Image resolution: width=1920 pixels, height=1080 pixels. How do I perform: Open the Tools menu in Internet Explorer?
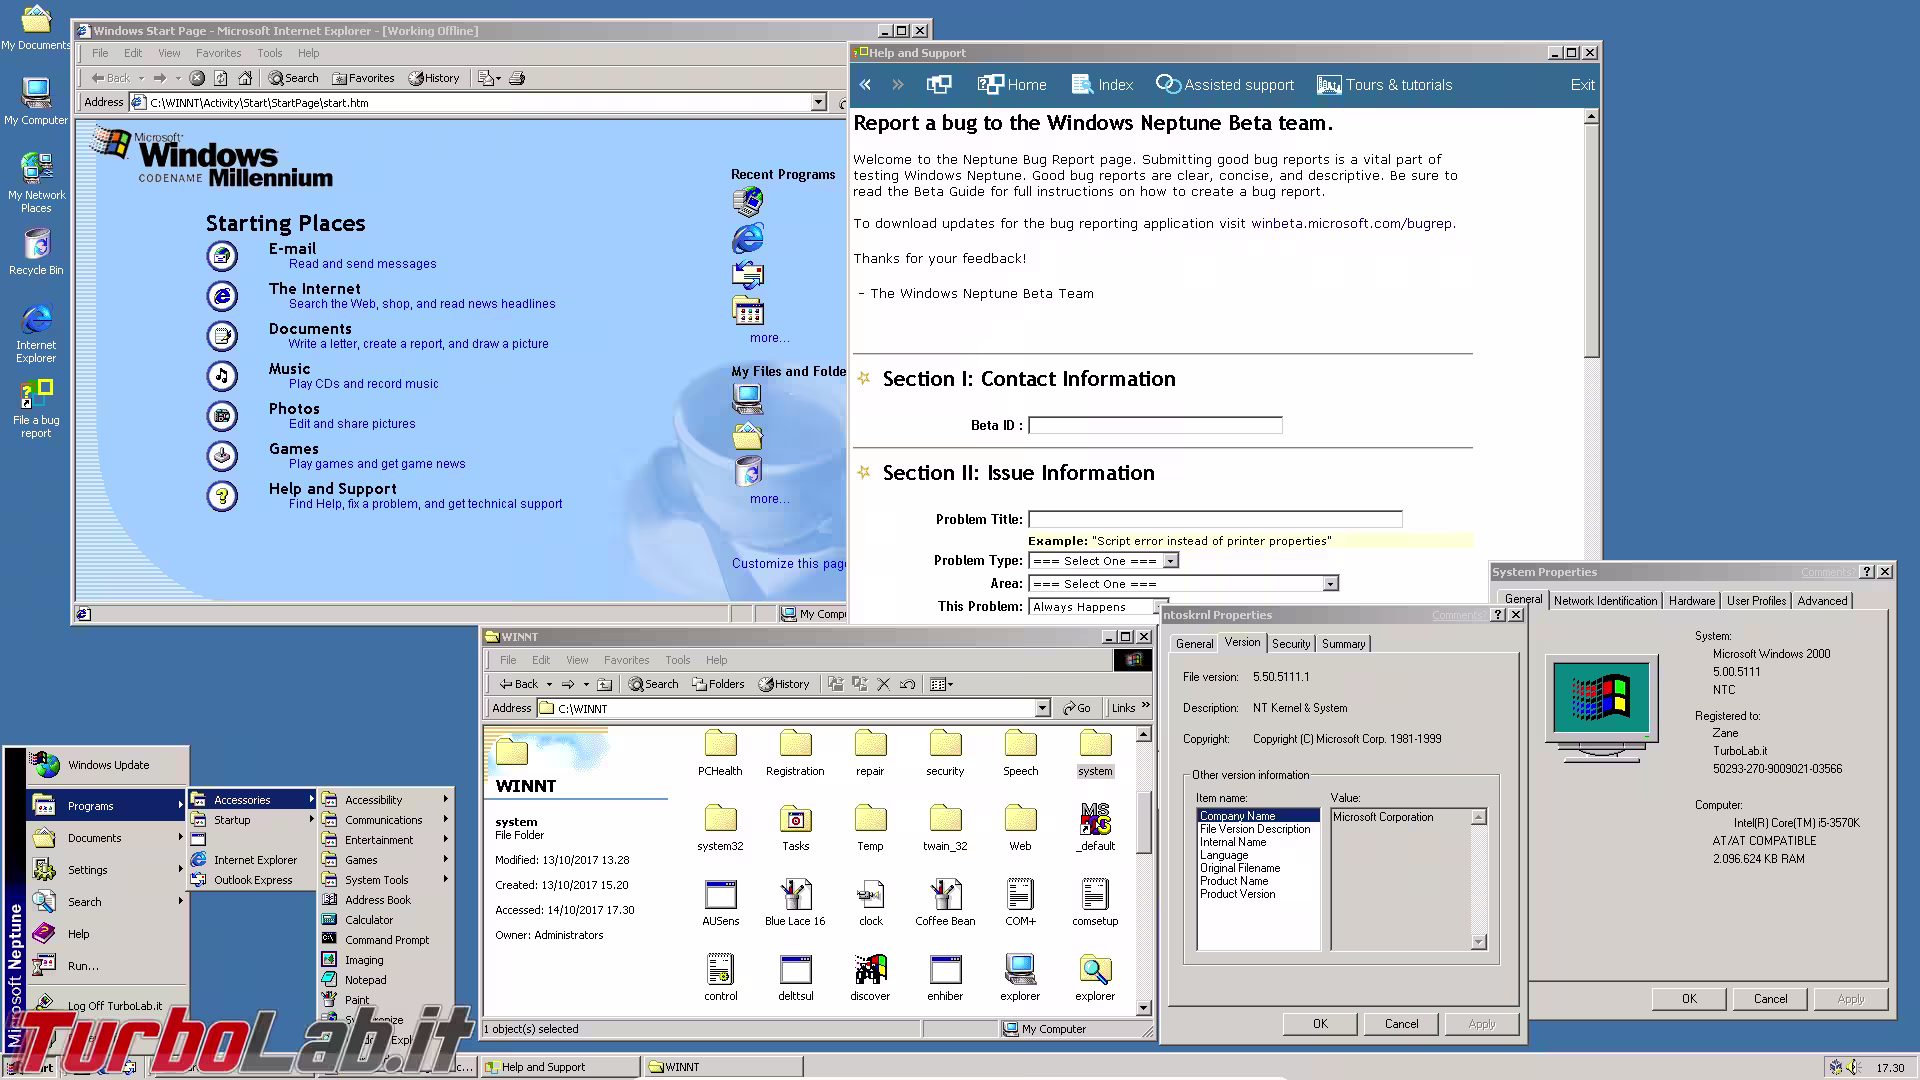click(269, 53)
